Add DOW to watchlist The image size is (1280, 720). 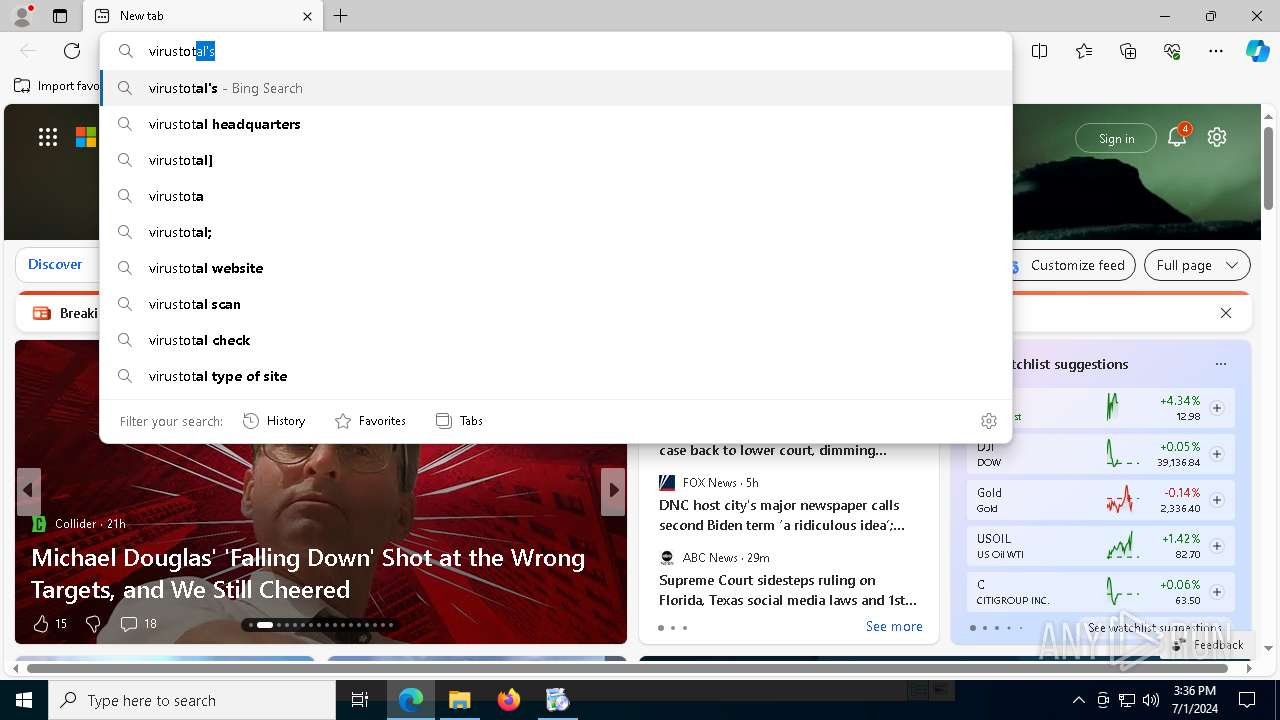click(1217, 454)
